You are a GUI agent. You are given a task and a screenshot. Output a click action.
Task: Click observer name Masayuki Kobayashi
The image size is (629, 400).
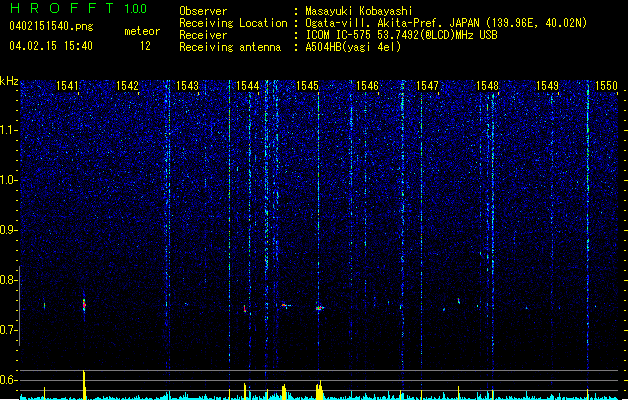point(359,11)
